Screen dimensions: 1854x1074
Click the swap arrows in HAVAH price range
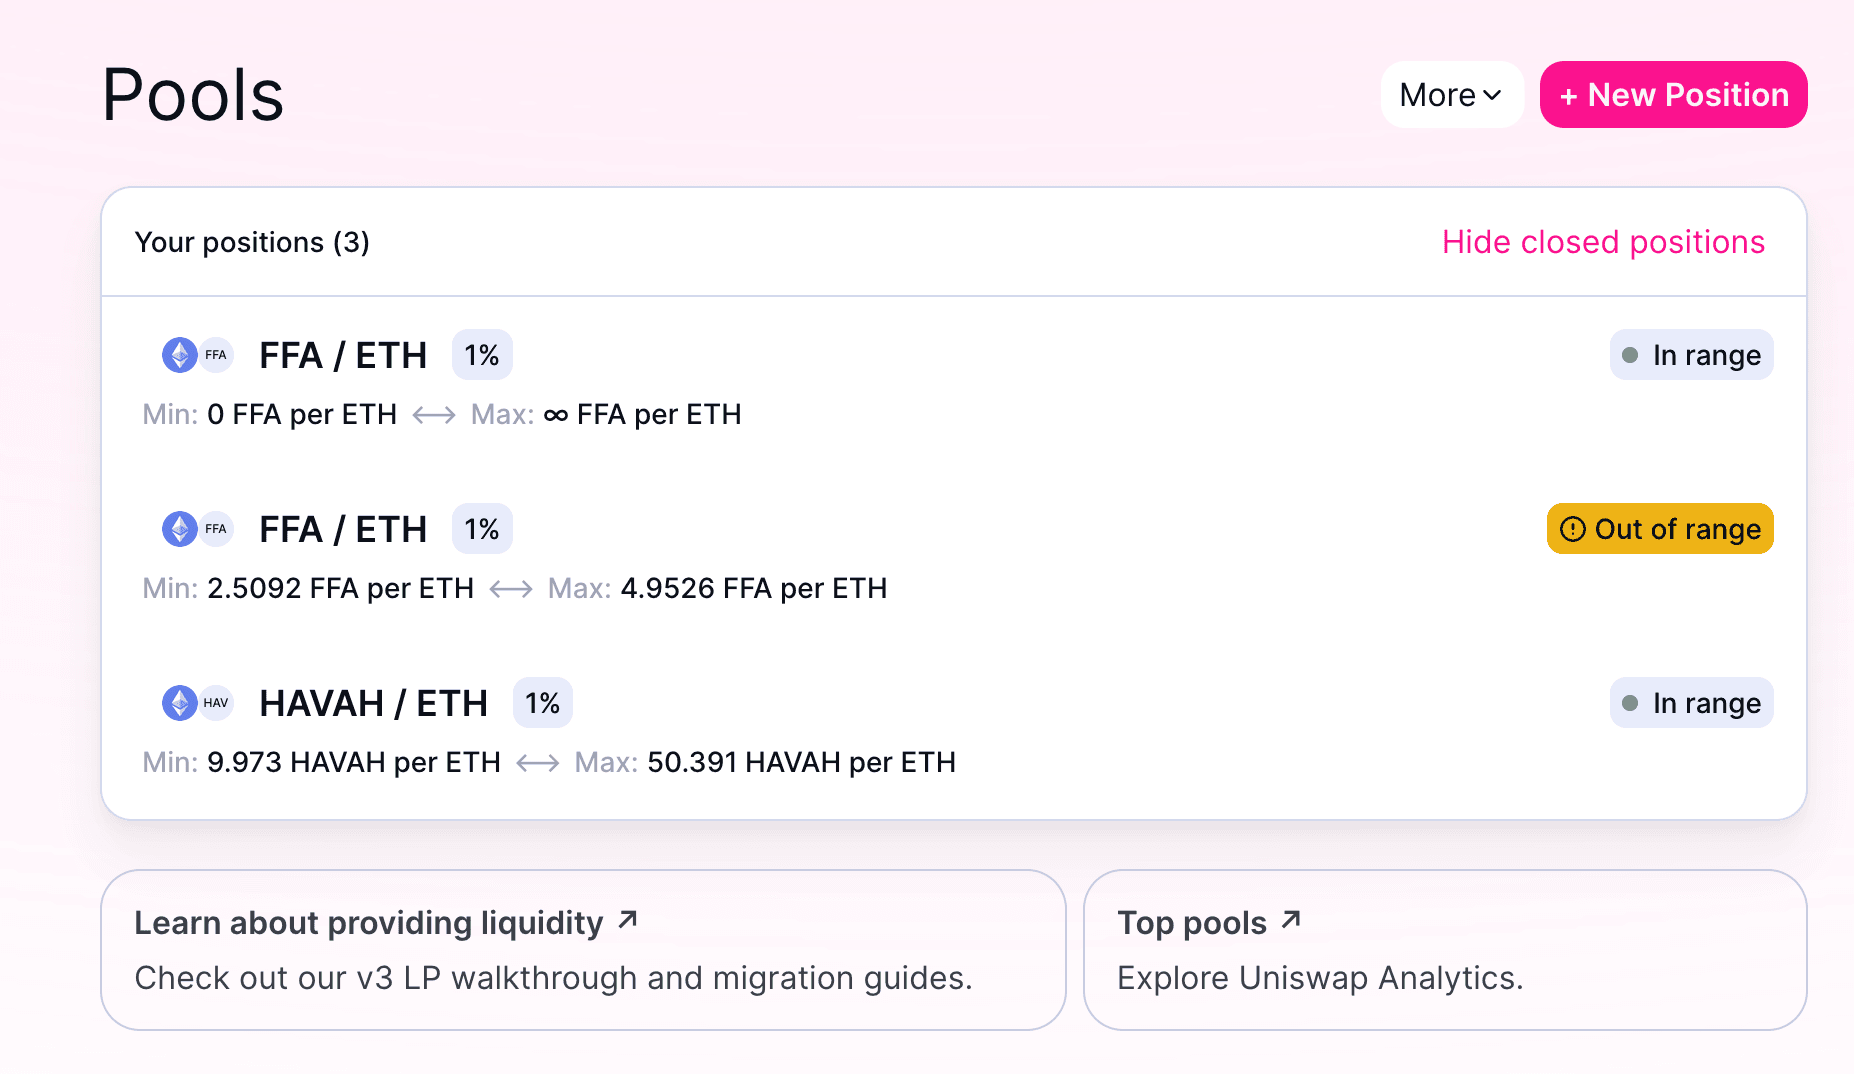tap(538, 763)
